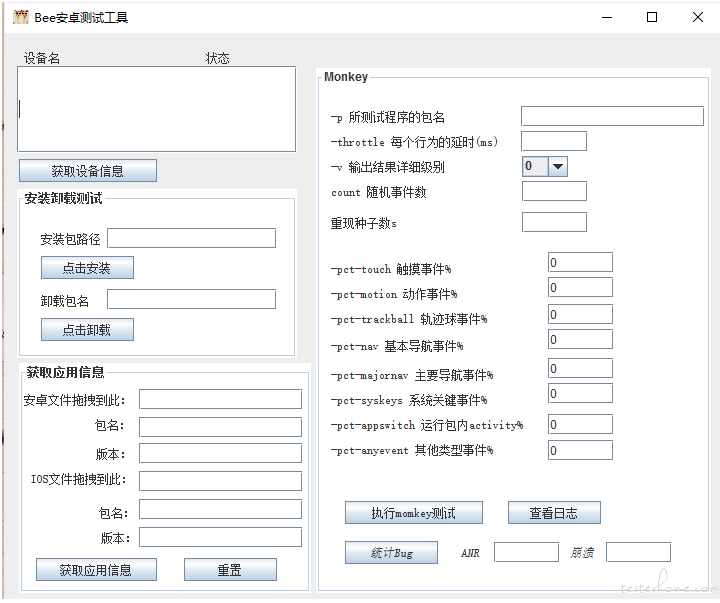The height and width of the screenshot is (603, 720).
Task: Click the 崩溃 count field
Action: (x=638, y=552)
